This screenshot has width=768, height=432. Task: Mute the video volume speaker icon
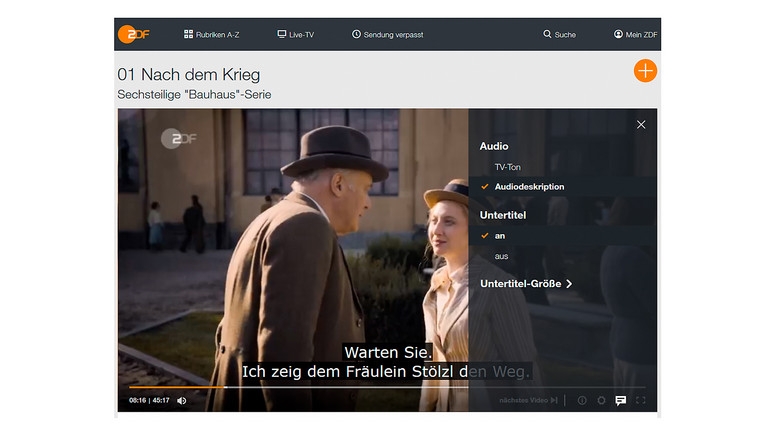coord(182,400)
